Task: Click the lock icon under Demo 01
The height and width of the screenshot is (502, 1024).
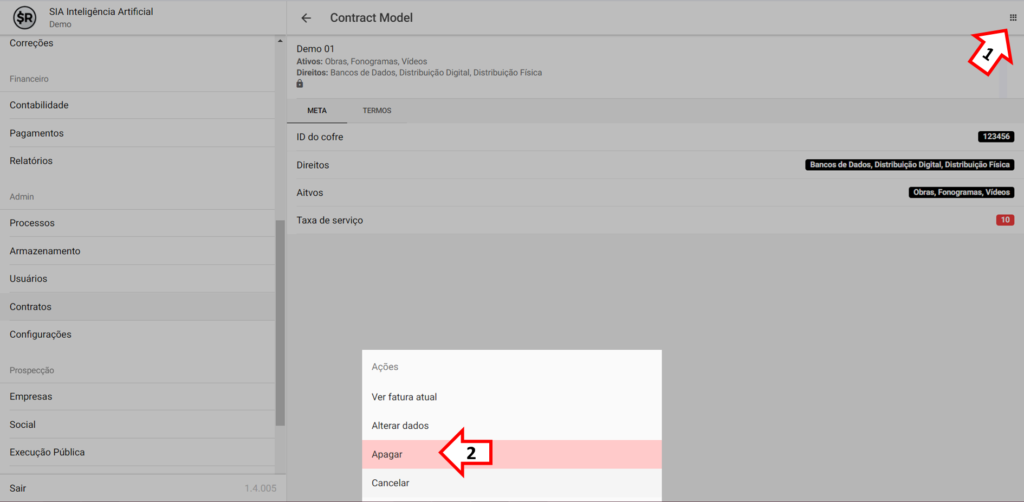Action: [x=300, y=84]
